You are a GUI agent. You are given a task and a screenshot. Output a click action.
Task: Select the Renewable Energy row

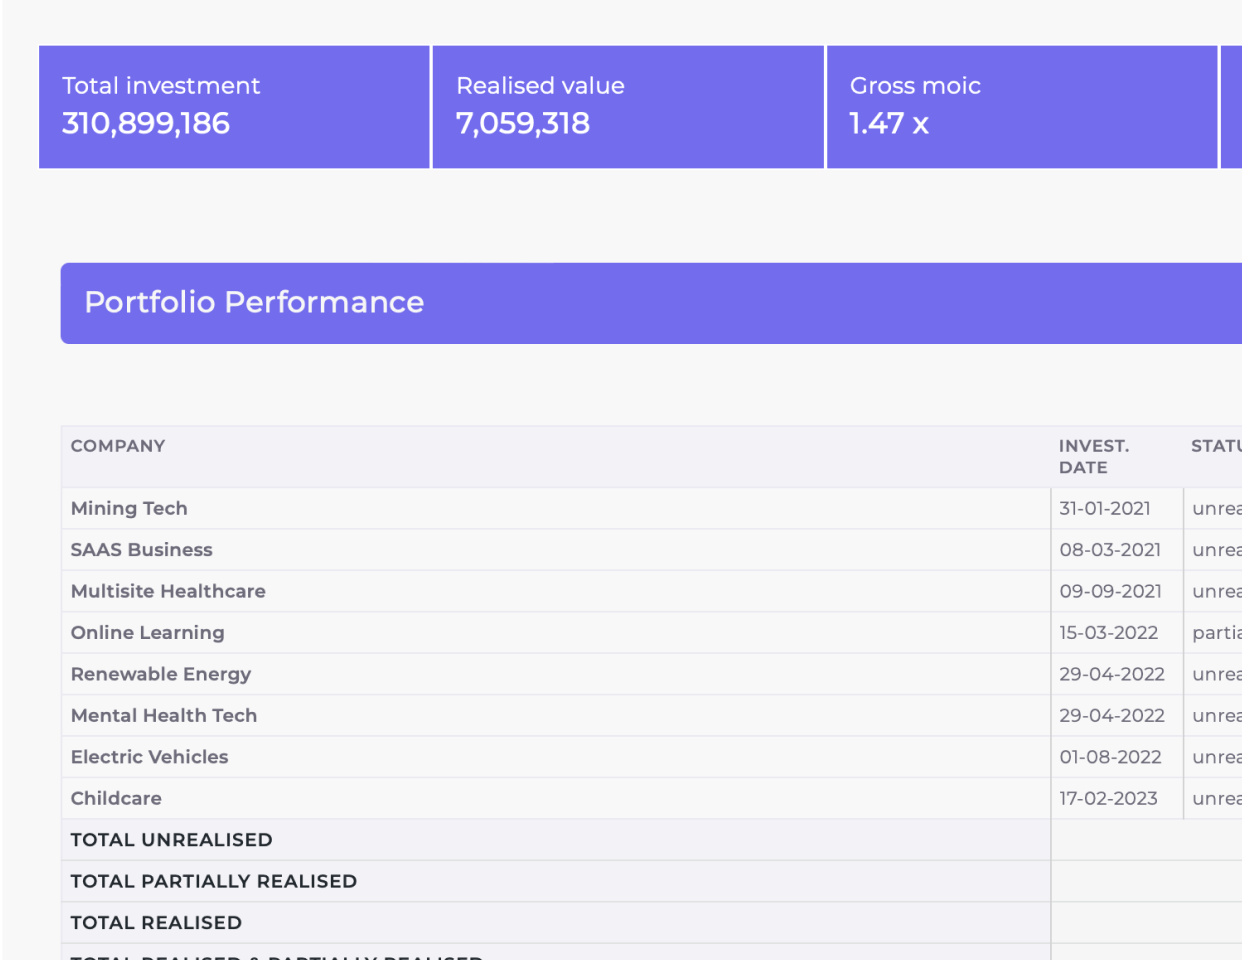[x=160, y=674]
